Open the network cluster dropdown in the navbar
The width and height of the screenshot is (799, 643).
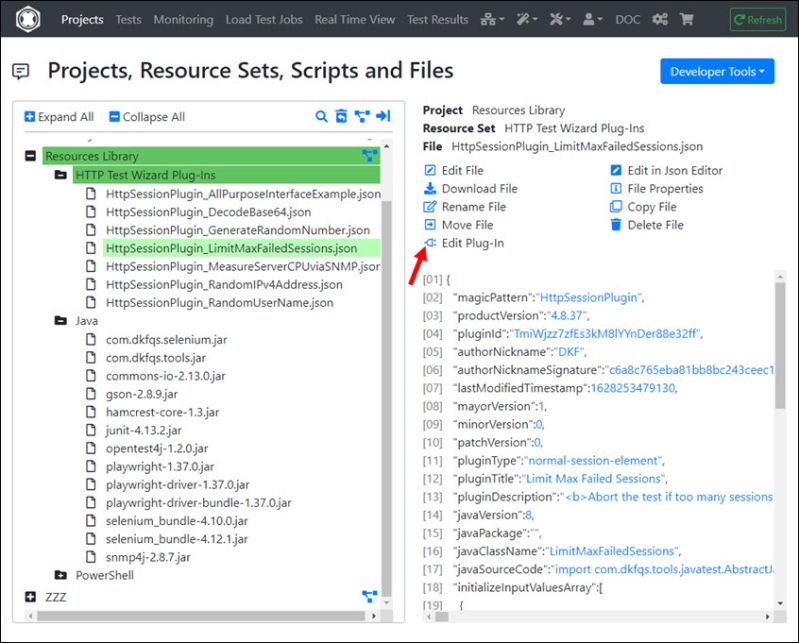492,19
